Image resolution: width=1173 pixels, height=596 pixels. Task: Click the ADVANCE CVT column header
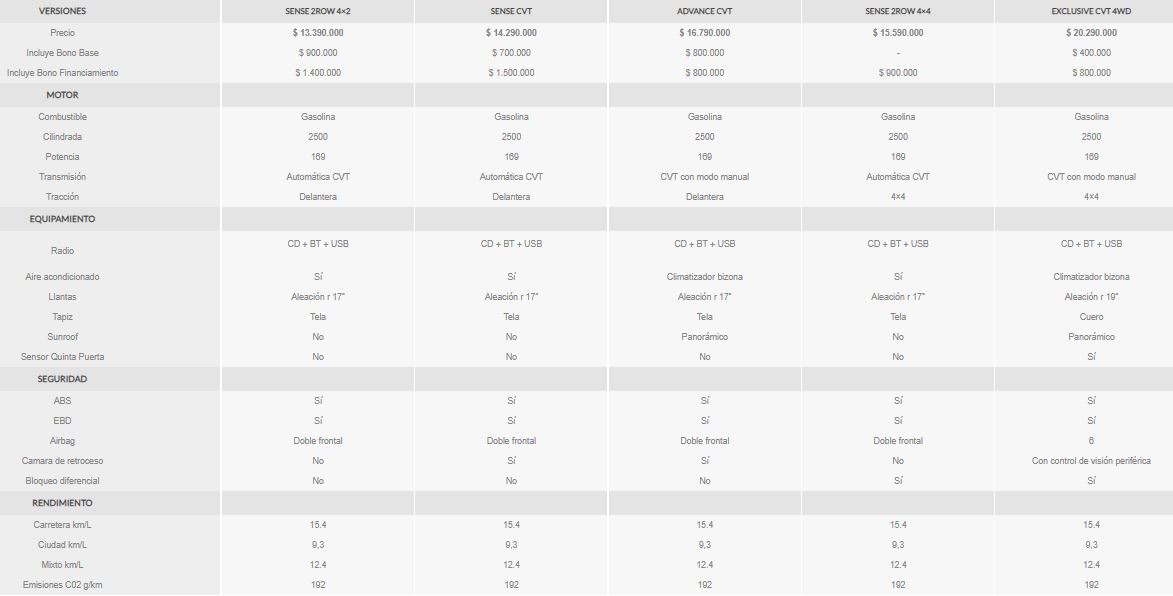[x=705, y=11]
